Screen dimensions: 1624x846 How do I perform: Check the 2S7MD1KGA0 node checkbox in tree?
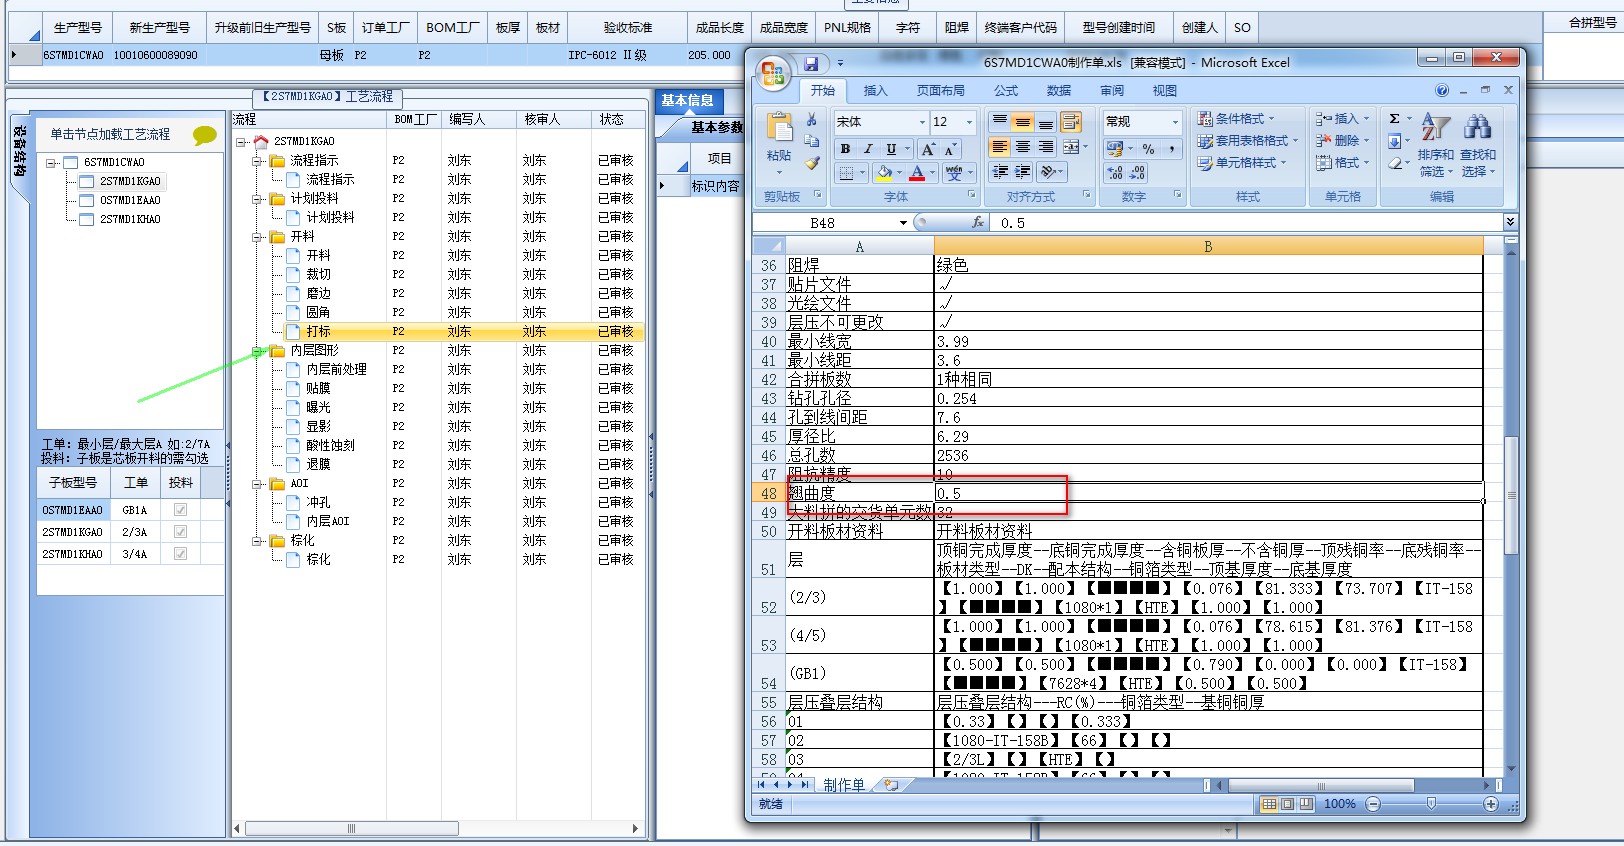click(86, 182)
